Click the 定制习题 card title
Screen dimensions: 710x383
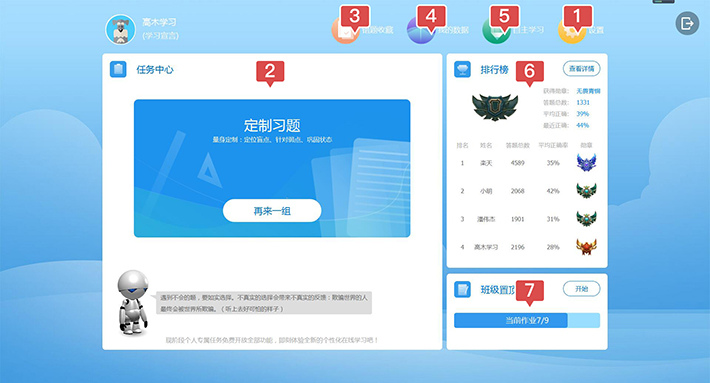pos(272,125)
